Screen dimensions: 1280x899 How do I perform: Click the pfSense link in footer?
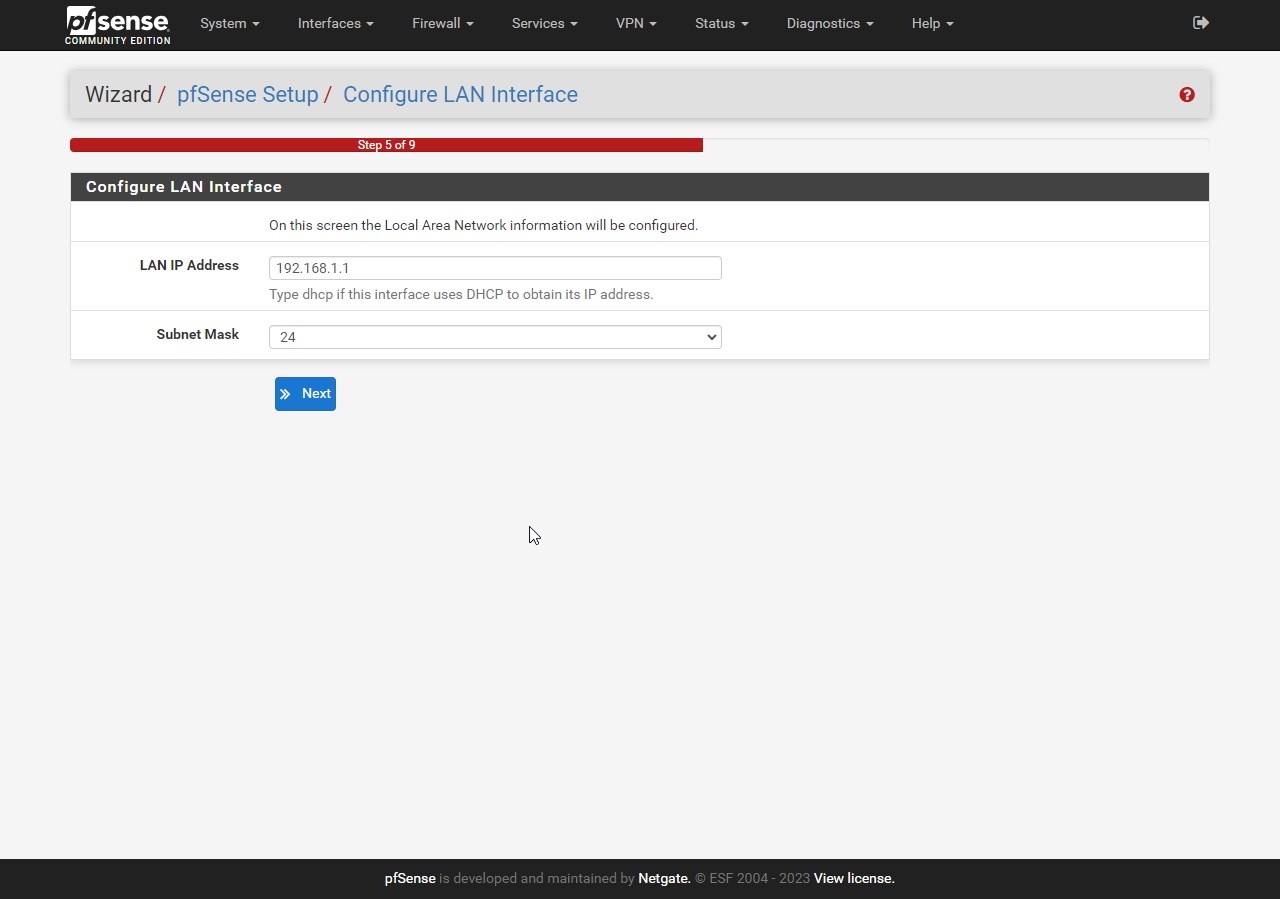point(410,878)
